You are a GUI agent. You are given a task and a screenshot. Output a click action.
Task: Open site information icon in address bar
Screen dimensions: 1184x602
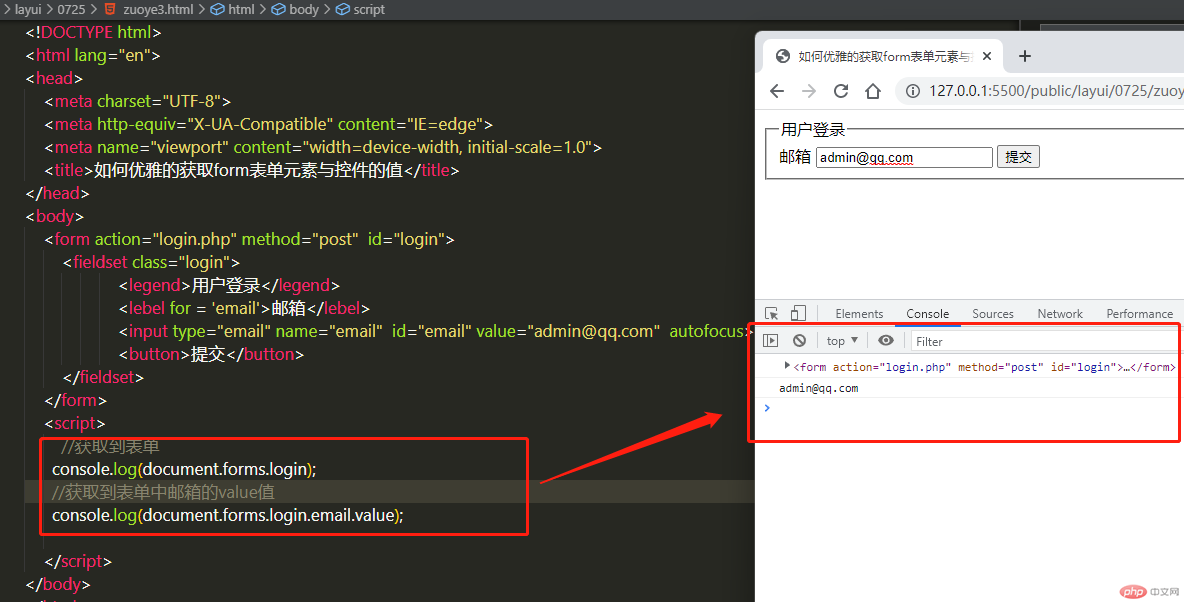(912, 91)
